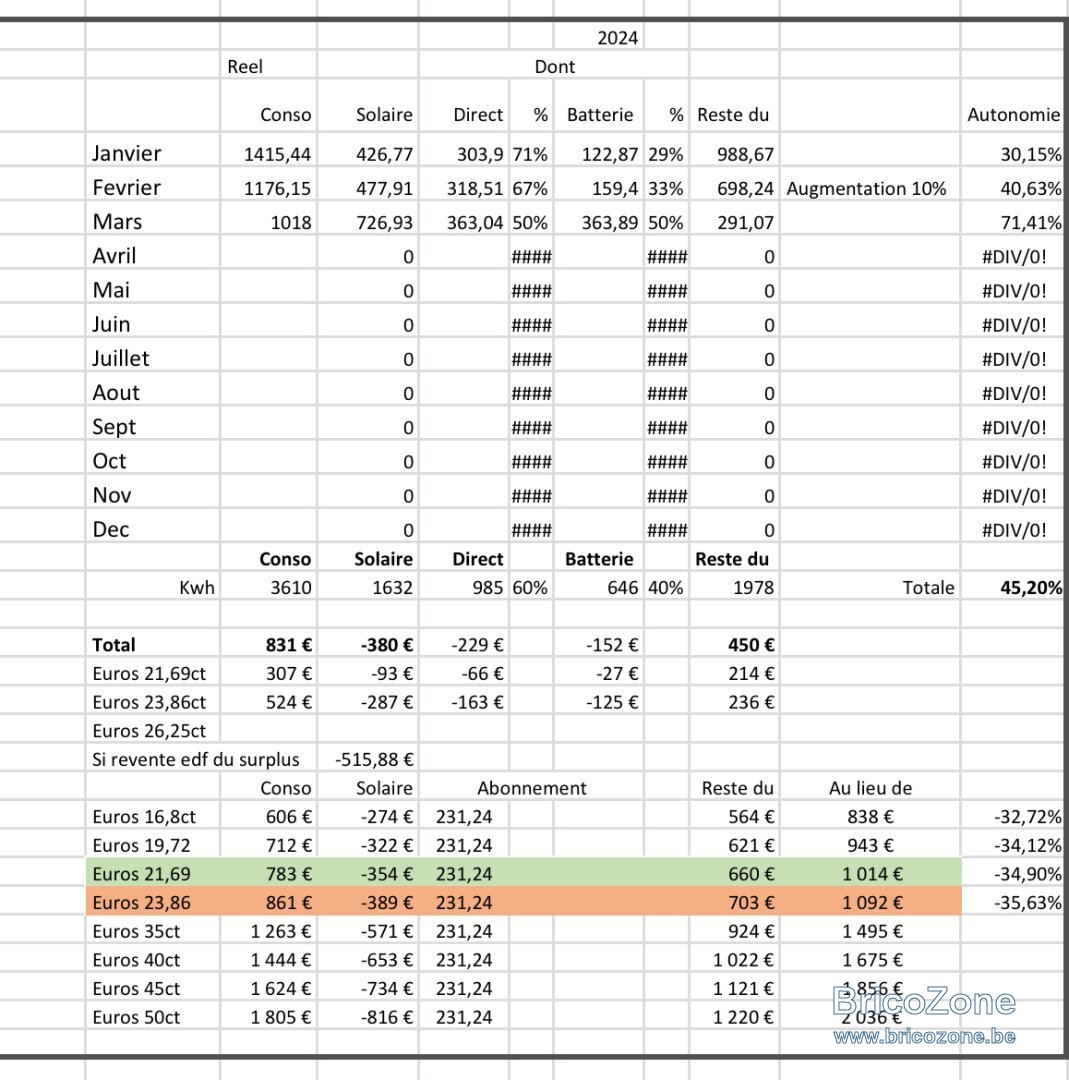Select the Euros 50ct Conso 1 805 €
The width and height of the screenshot is (1069, 1080).
(x=269, y=1017)
